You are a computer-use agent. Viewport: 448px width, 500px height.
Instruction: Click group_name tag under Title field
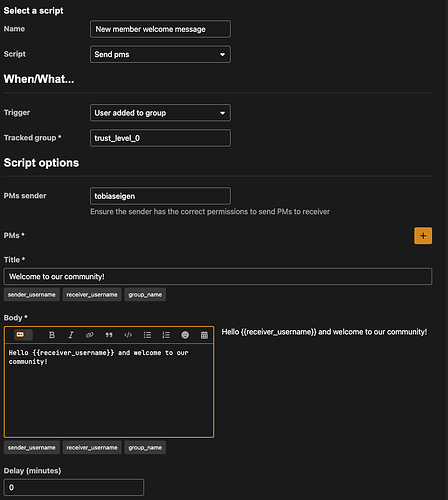click(x=145, y=295)
